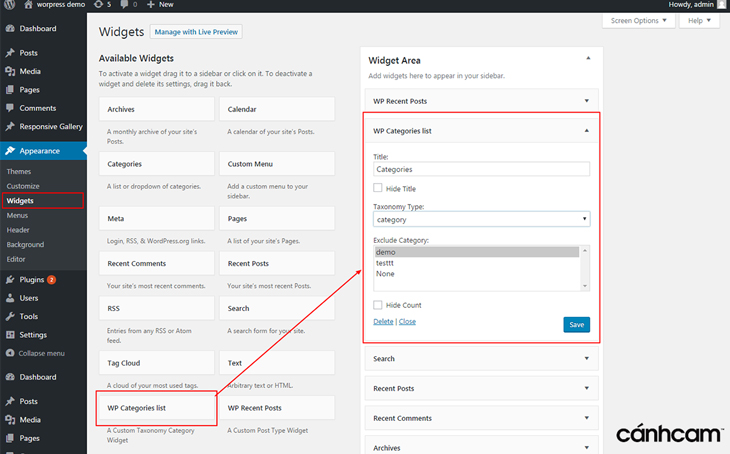
Task: Select demo in Exclude Category list
Action: (477, 252)
